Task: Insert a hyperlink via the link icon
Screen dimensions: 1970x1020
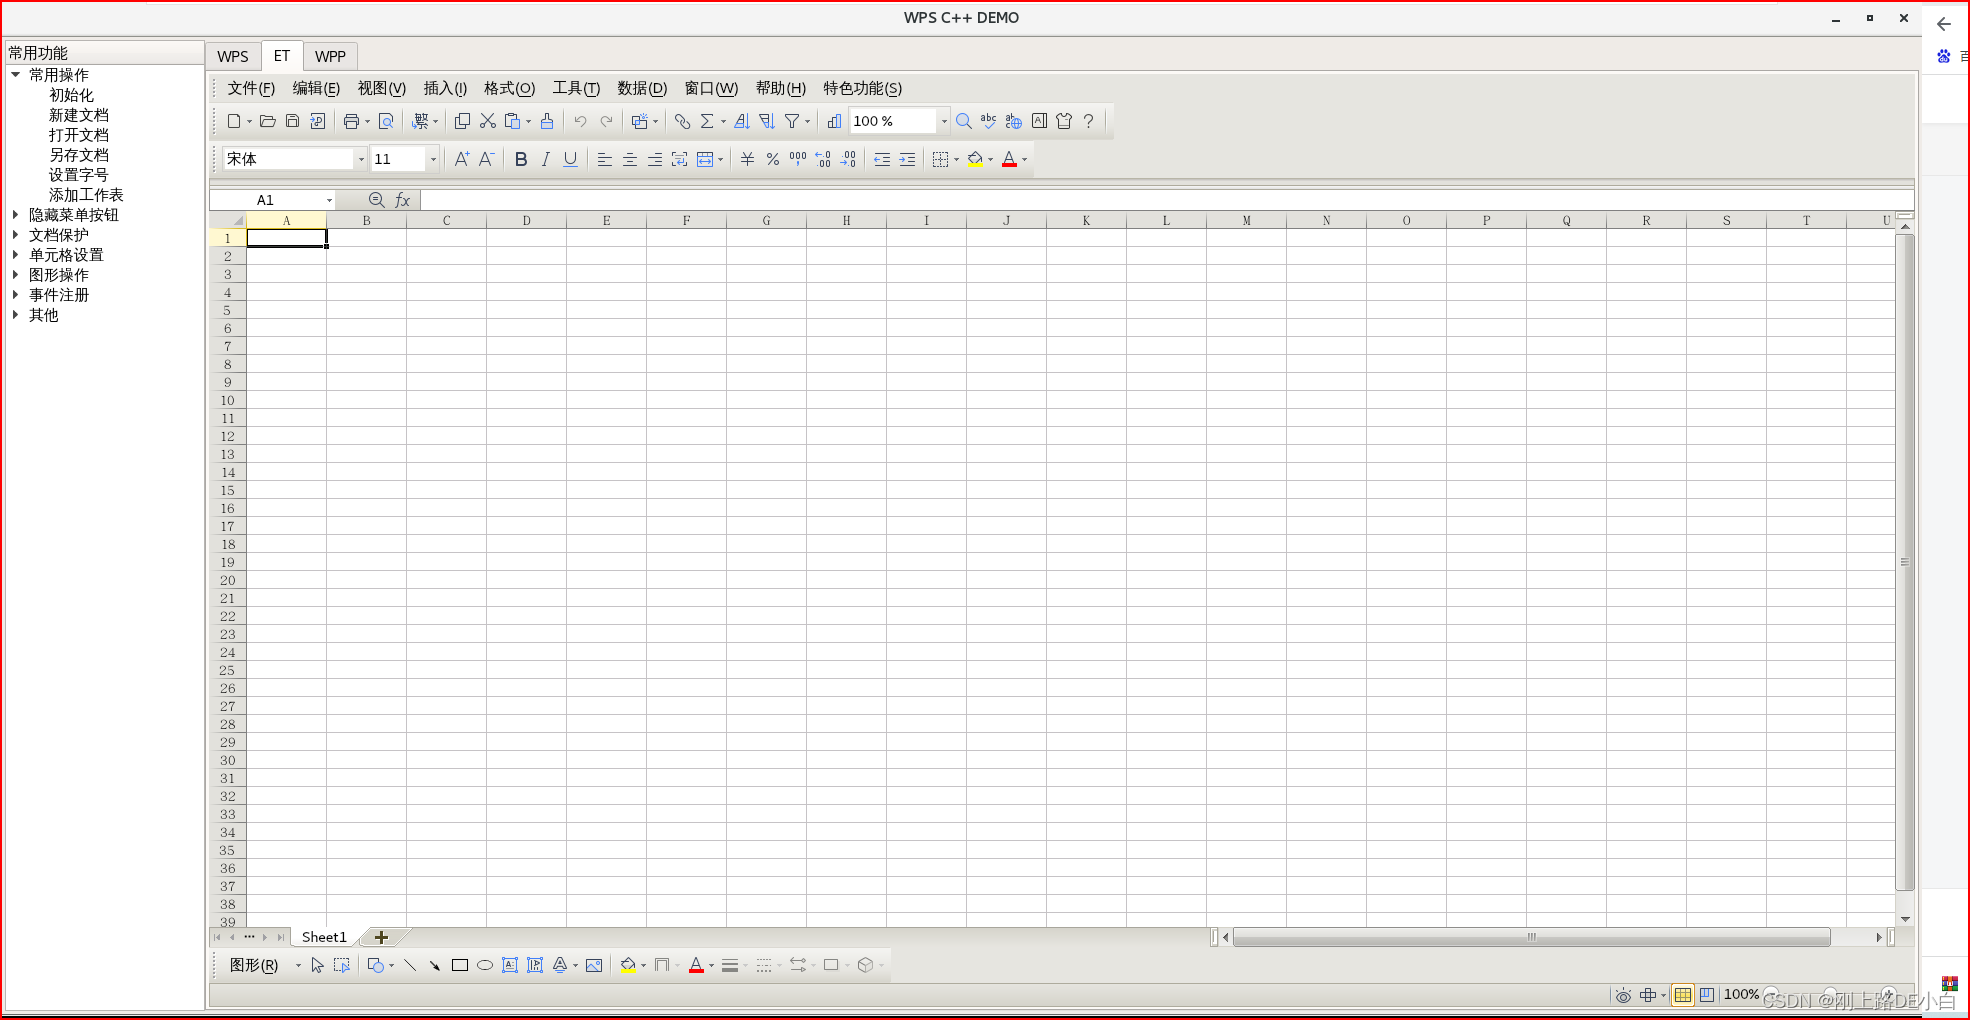Action: pyautogui.click(x=682, y=121)
